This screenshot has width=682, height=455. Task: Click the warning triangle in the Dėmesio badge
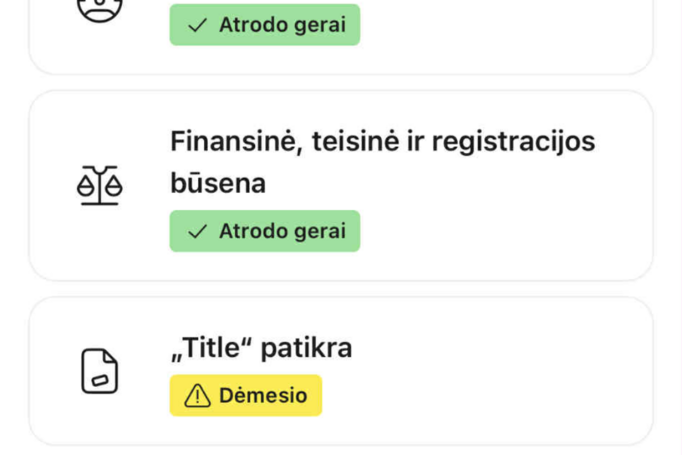(198, 396)
